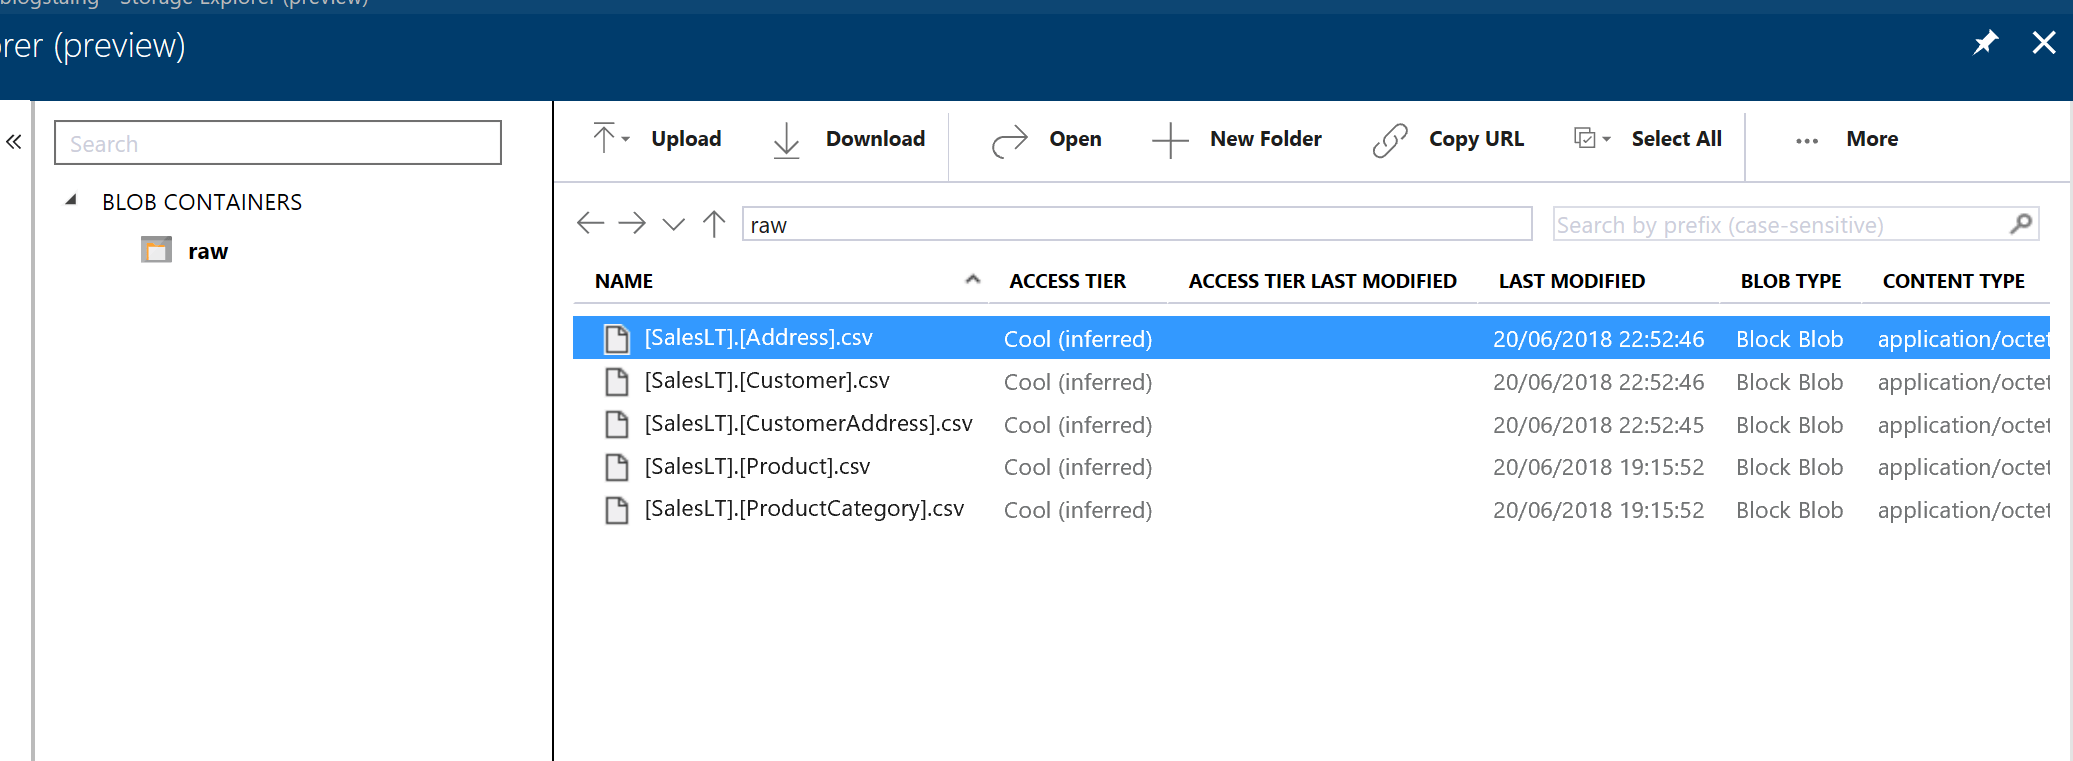Screen dimensions: 2073x761
Task: Click the file icon beside [SalesLT].[ProductCategory].csv
Action: 617,510
